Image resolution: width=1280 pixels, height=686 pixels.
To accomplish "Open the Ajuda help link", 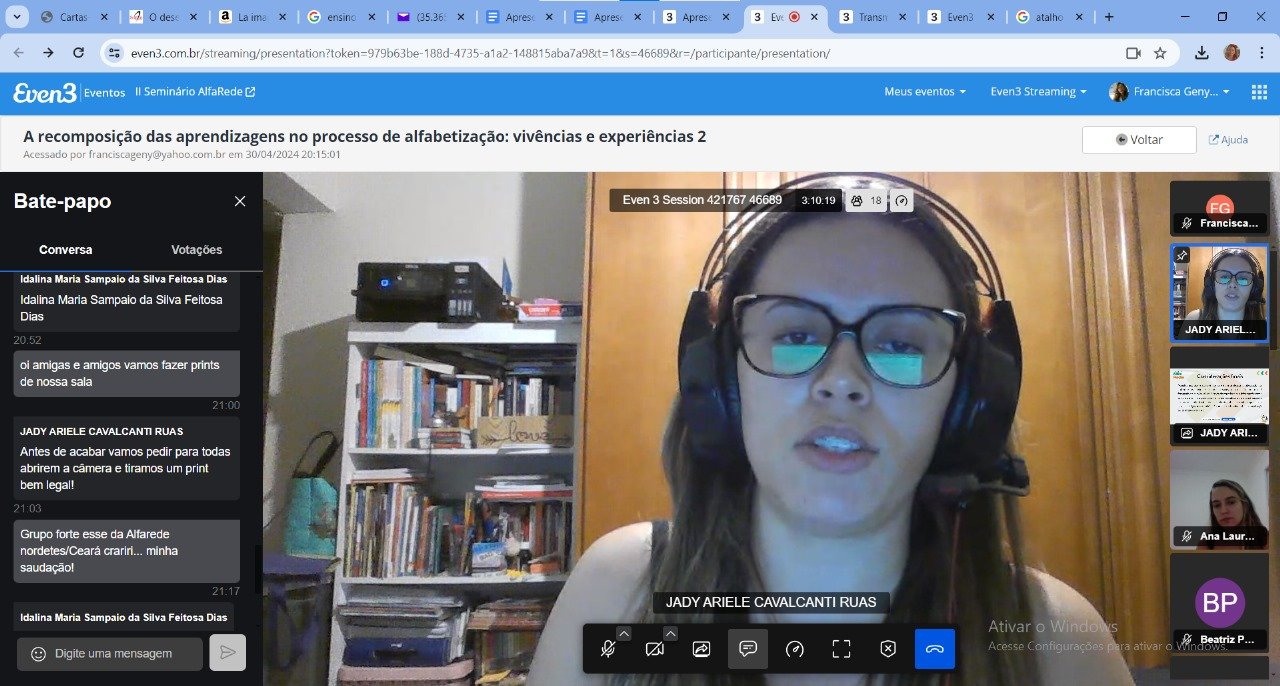I will (1228, 140).
